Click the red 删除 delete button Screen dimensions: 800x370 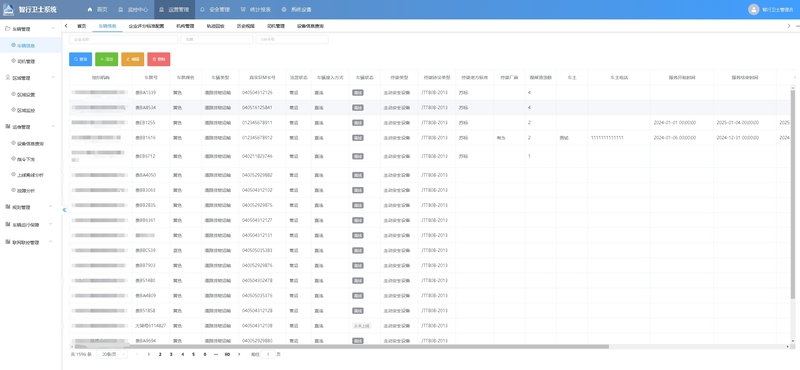(x=159, y=59)
